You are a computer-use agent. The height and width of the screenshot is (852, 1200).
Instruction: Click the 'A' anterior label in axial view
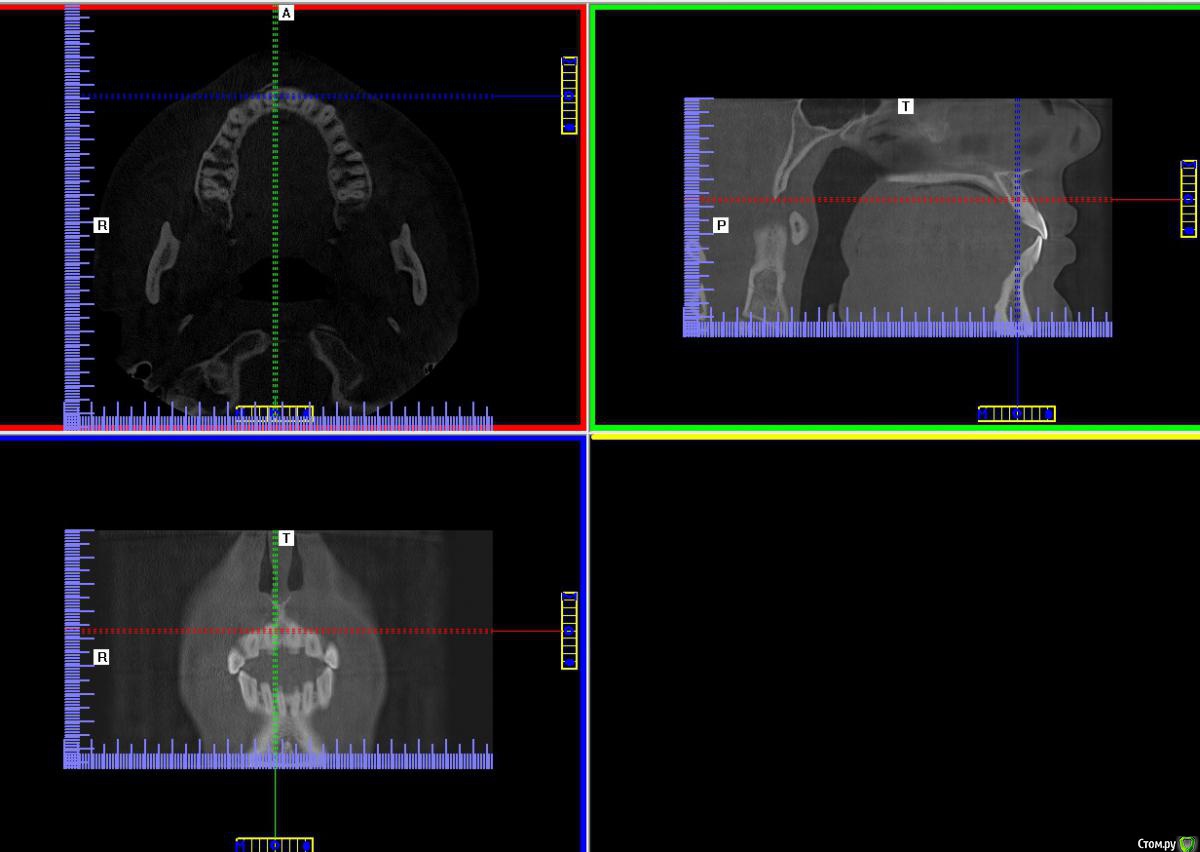286,13
